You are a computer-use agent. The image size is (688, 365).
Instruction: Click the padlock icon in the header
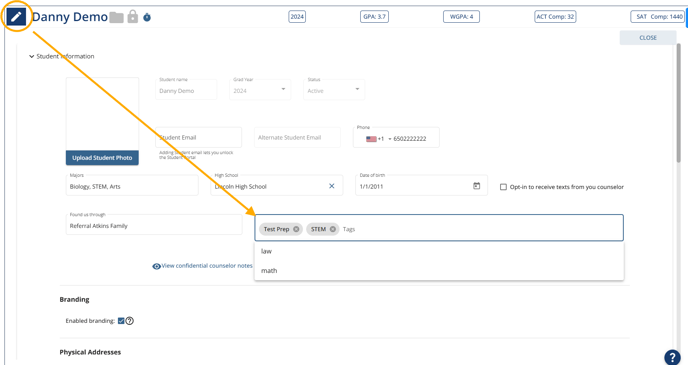[x=133, y=17]
